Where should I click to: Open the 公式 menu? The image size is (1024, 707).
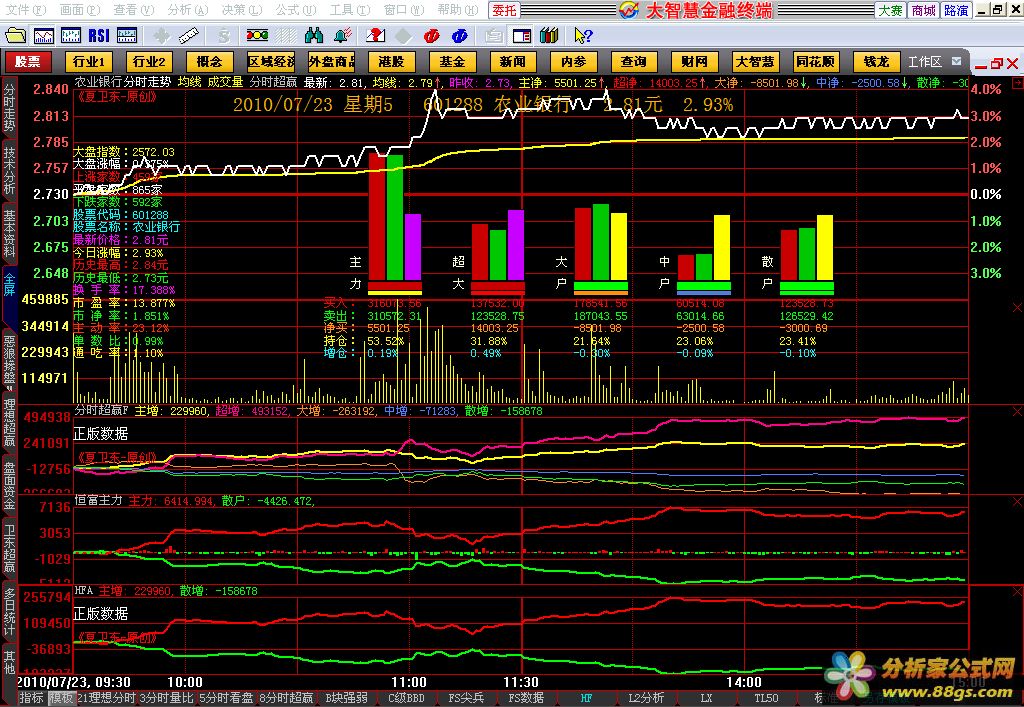(295, 10)
